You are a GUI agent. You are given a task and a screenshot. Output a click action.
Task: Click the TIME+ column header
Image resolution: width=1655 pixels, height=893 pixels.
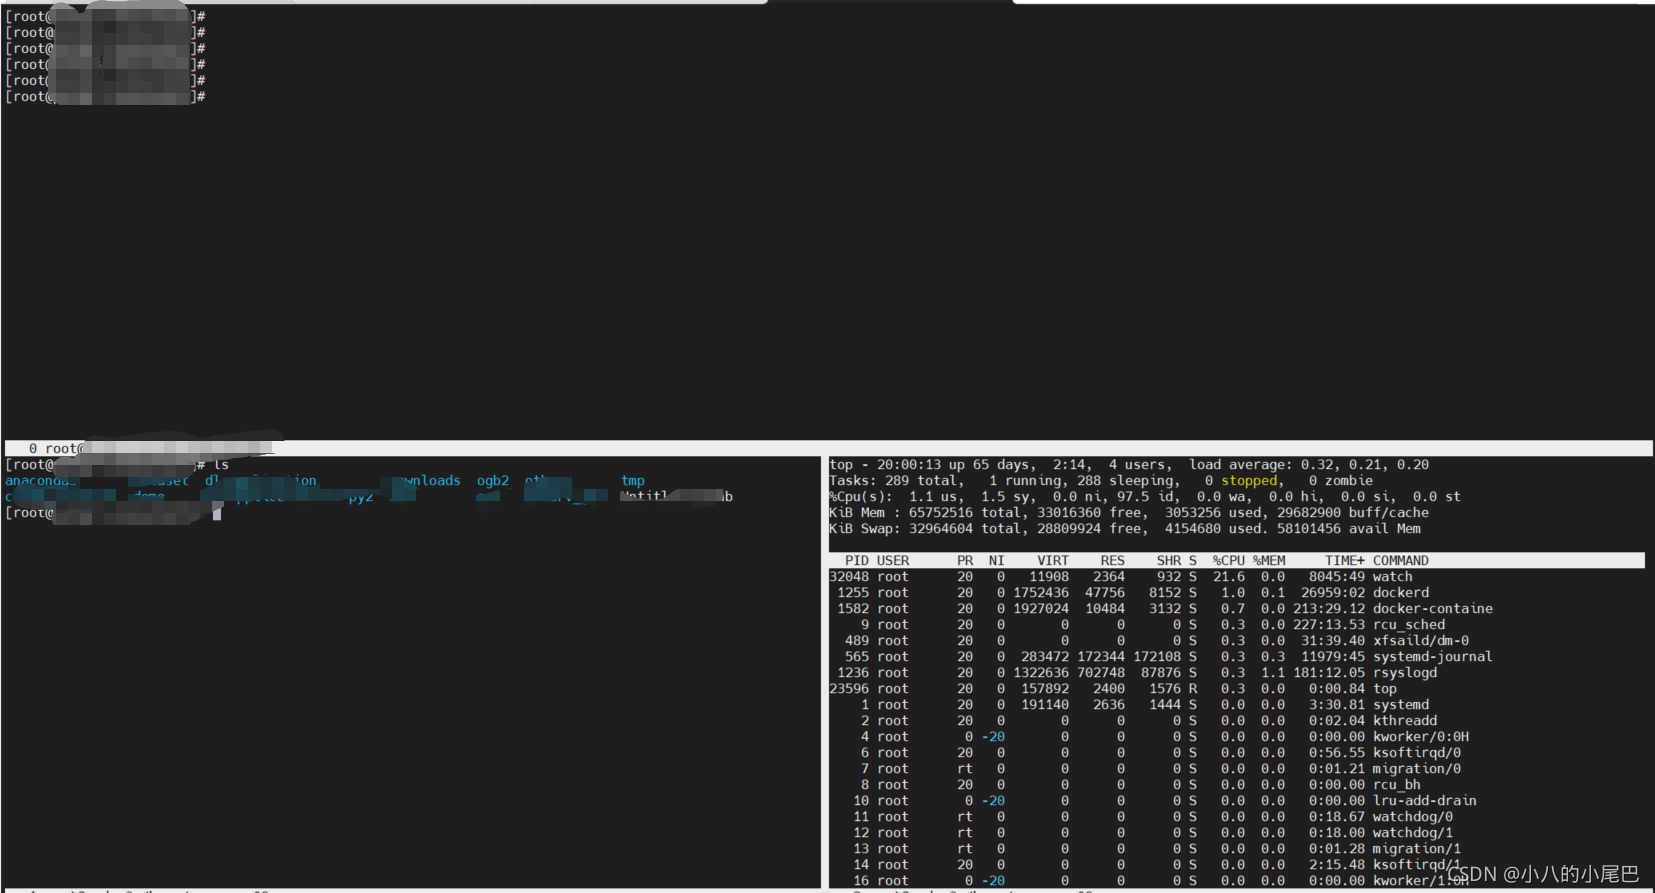(x=1345, y=561)
